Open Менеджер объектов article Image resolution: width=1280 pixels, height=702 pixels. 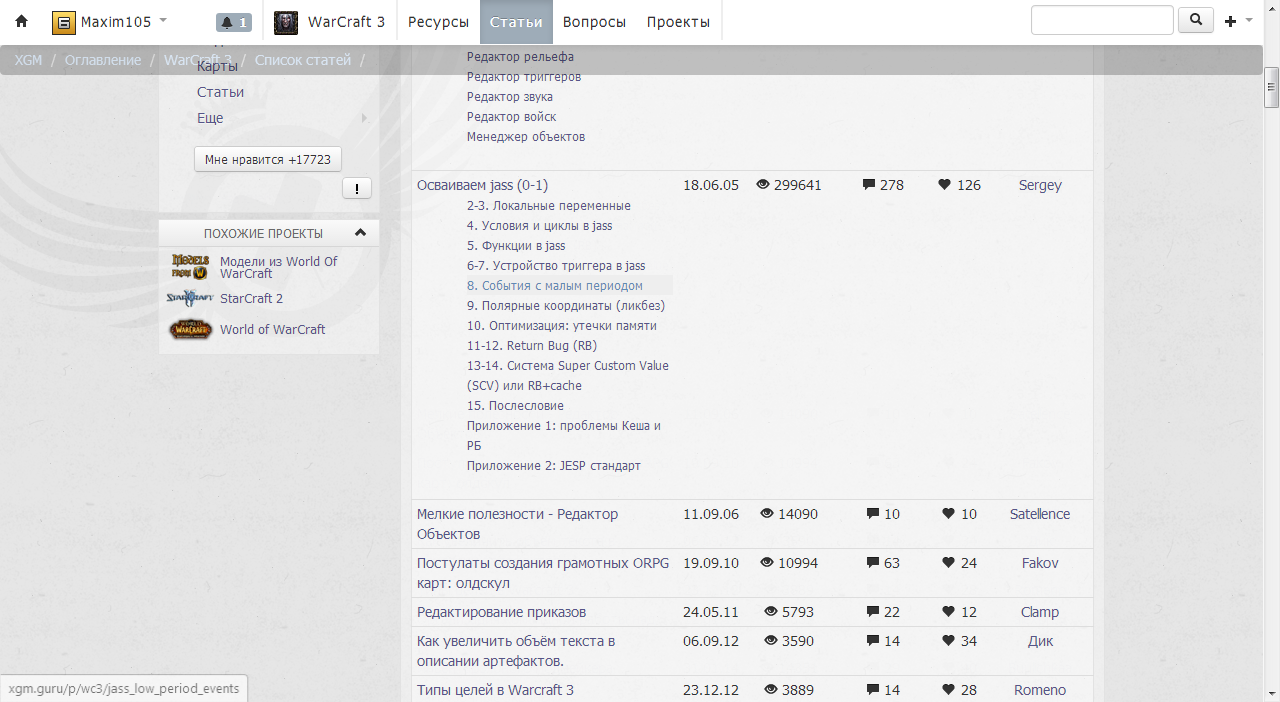[x=526, y=137]
